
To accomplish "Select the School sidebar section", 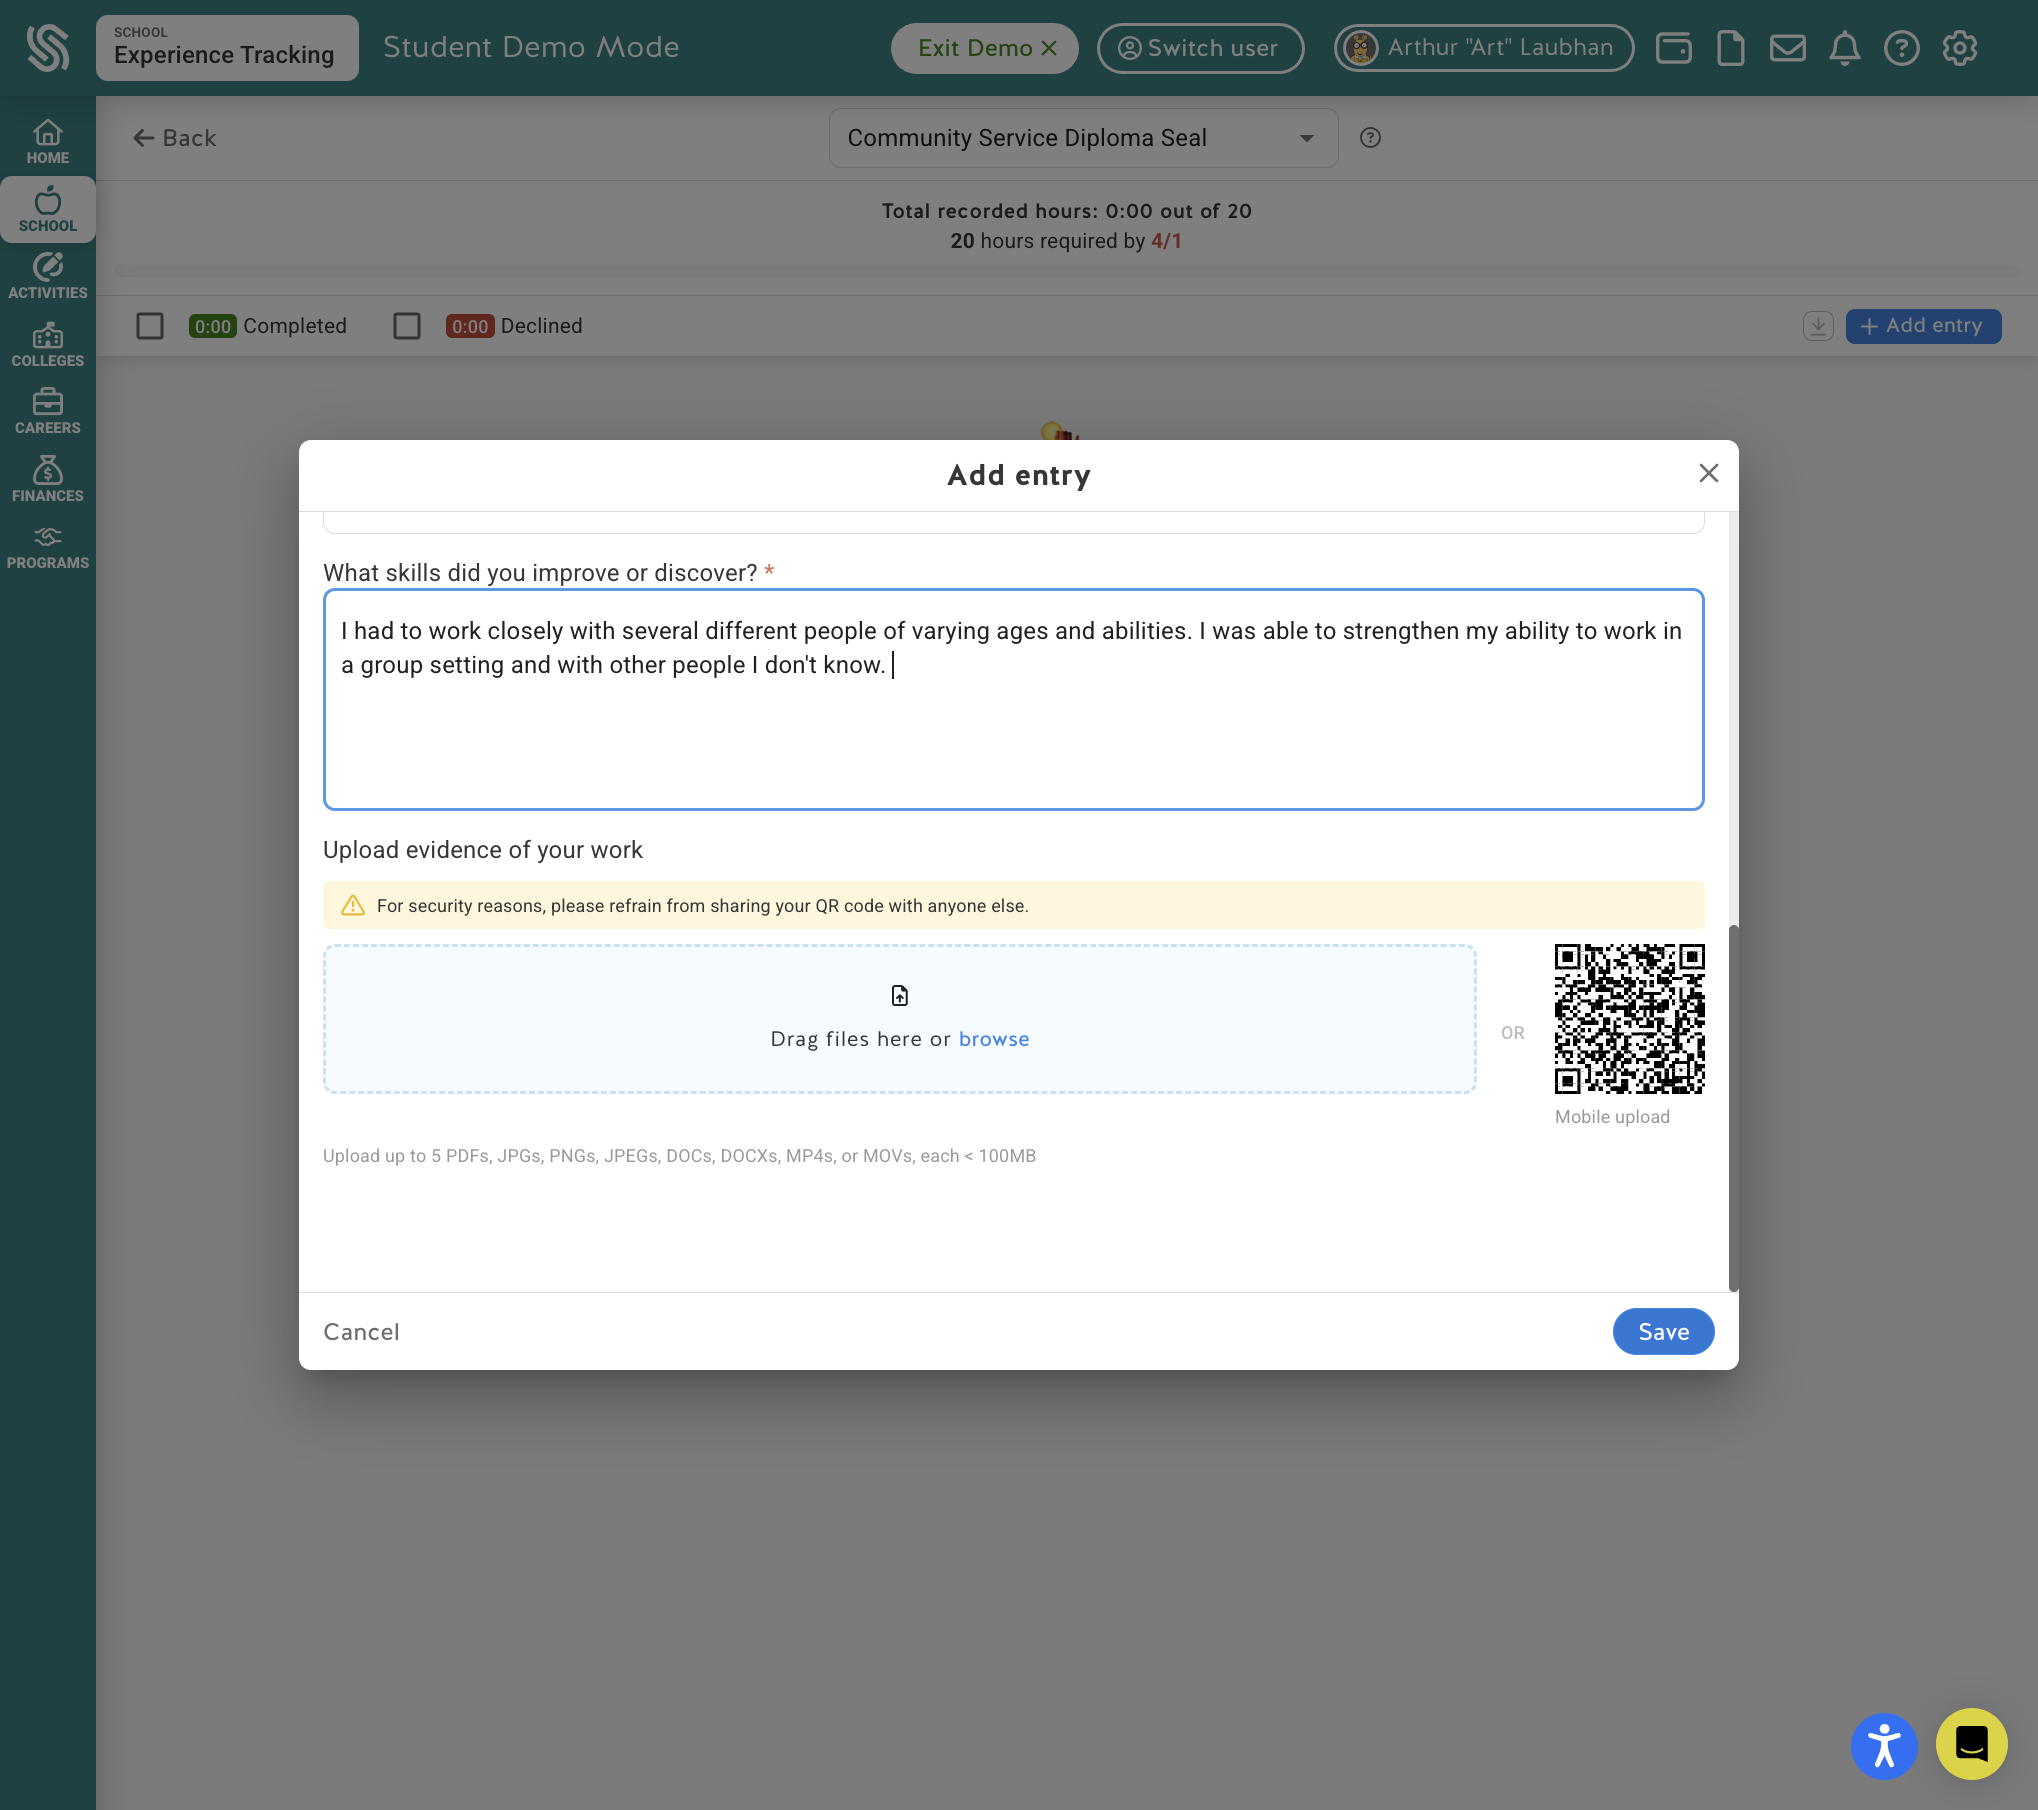I will pos(48,210).
